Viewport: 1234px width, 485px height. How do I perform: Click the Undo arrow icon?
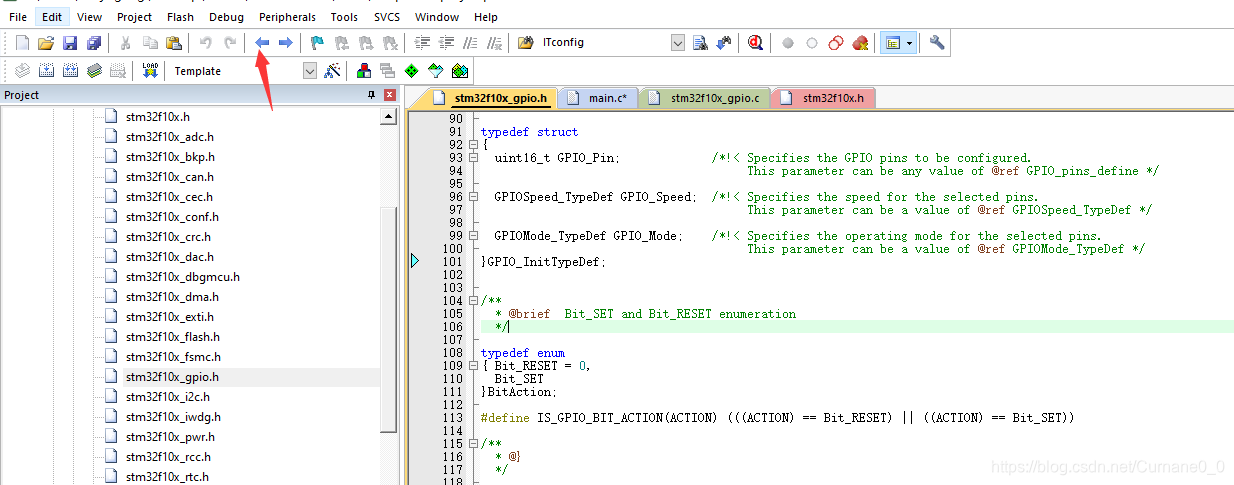pyautogui.click(x=206, y=43)
